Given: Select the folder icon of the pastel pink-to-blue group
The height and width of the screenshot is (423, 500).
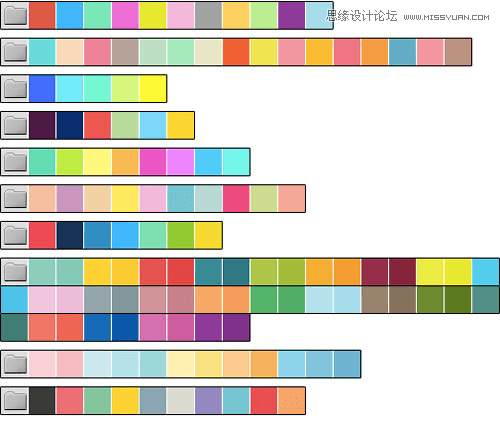Looking at the screenshot, I should tap(15, 364).
